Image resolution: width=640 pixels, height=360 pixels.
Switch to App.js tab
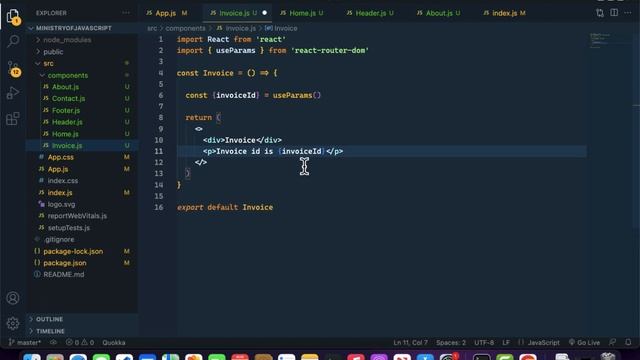pyautogui.click(x=166, y=13)
